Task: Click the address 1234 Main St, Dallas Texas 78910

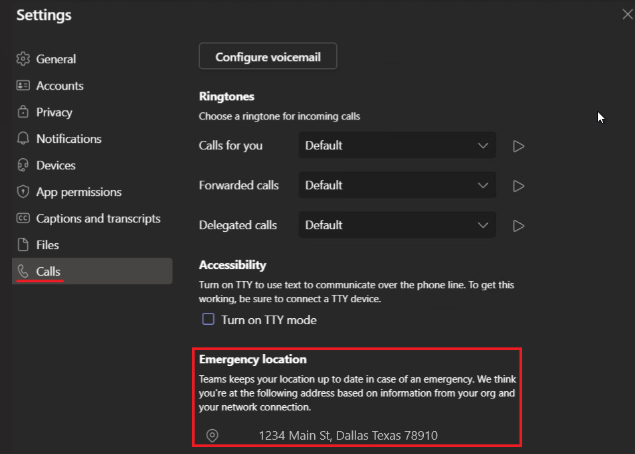Action: point(348,435)
